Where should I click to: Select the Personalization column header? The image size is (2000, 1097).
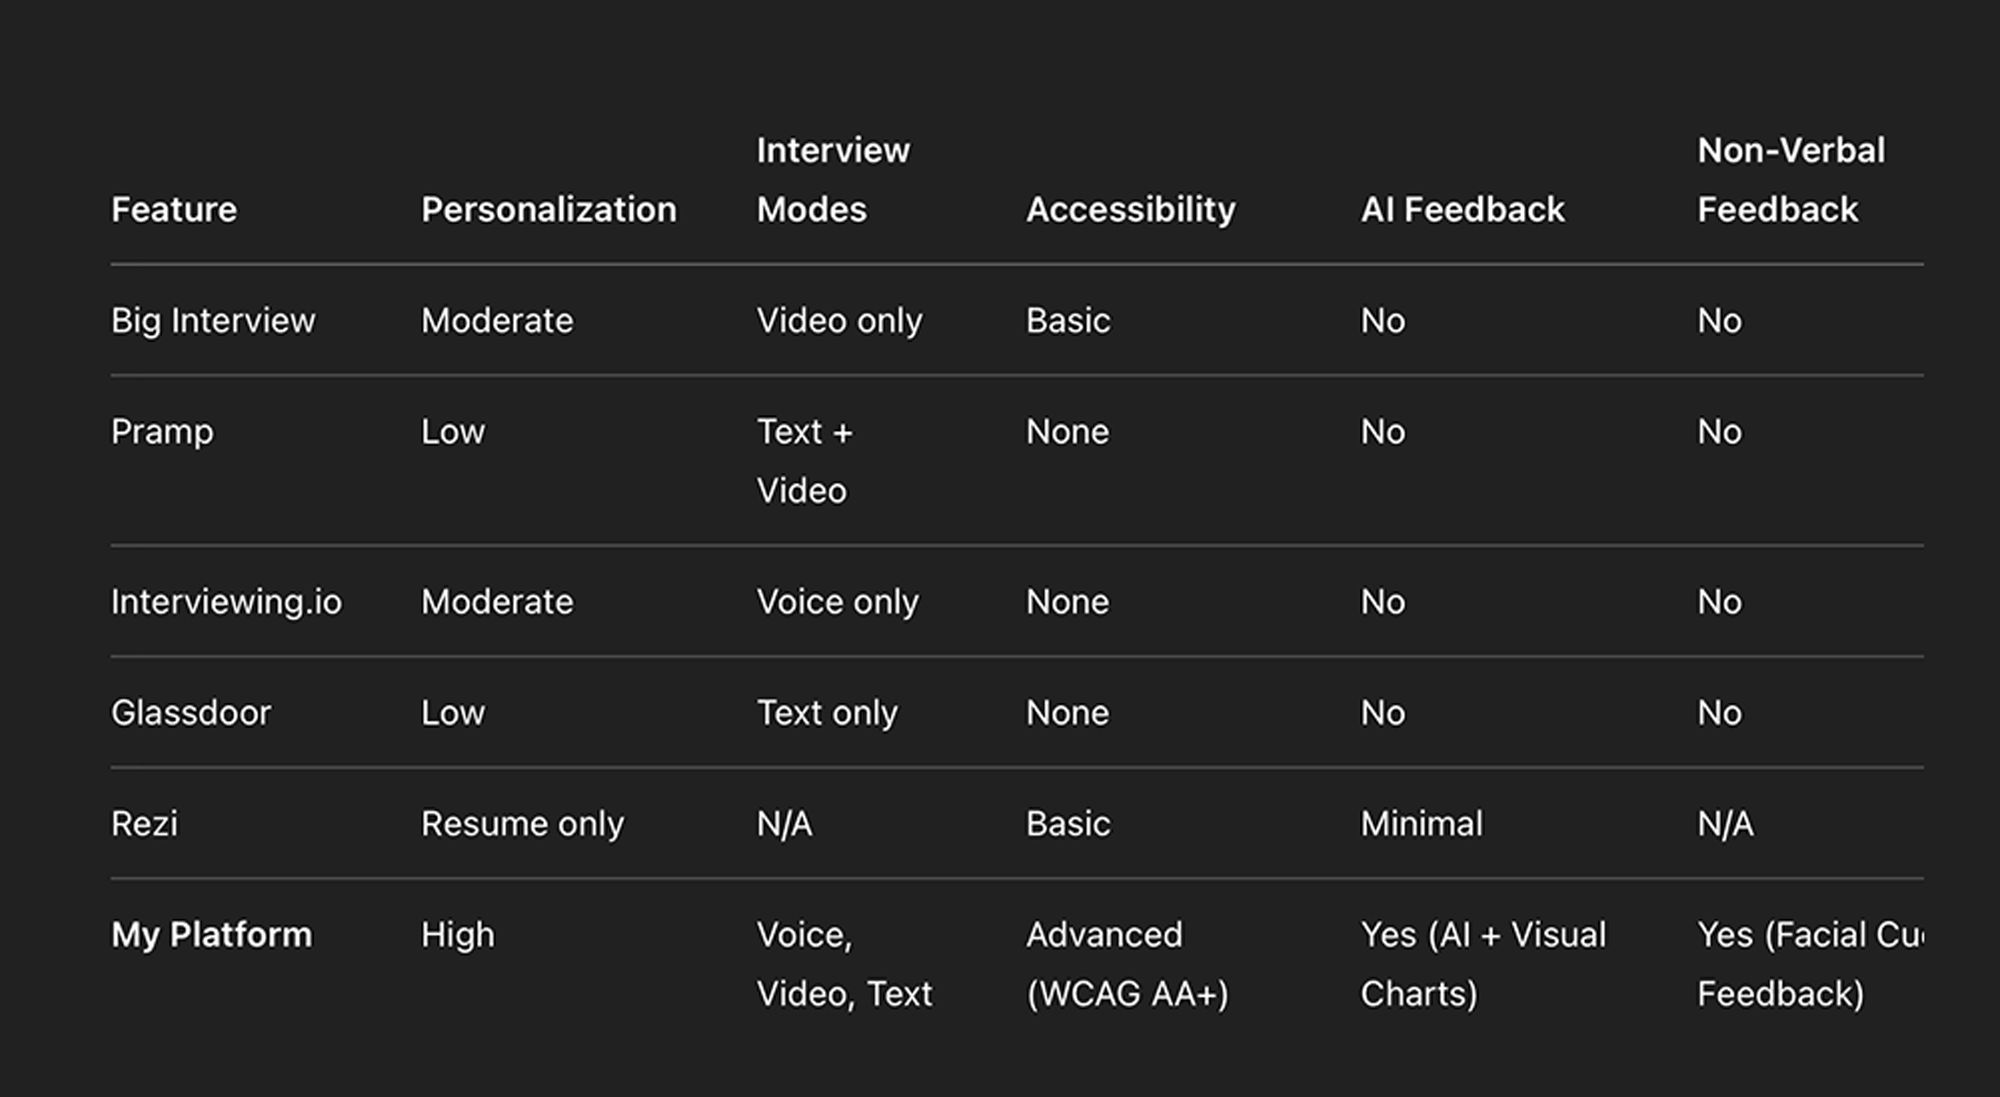pos(548,209)
